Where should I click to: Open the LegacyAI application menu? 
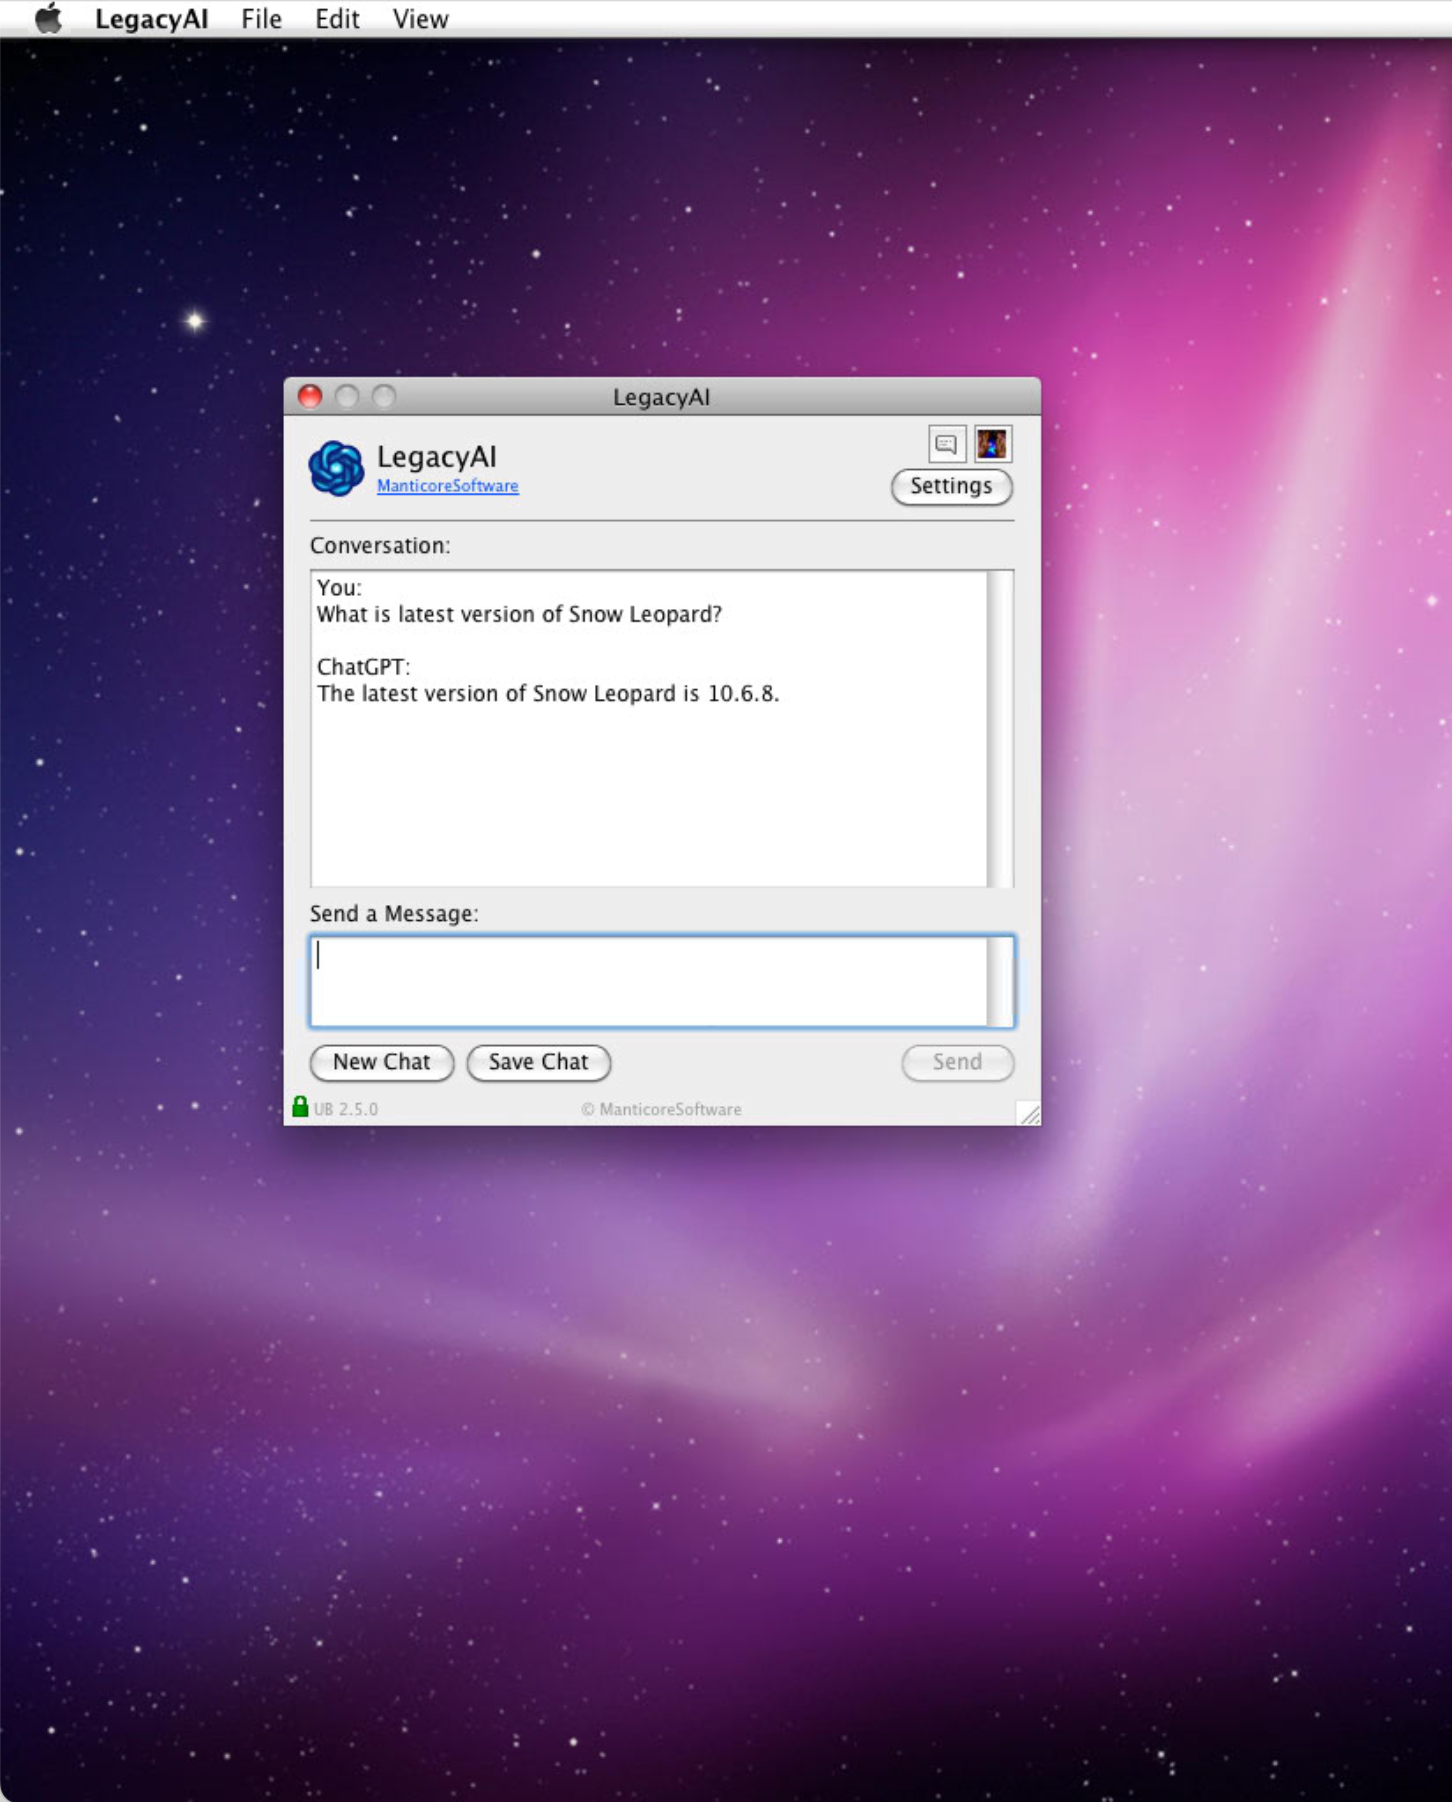pyautogui.click(x=152, y=19)
